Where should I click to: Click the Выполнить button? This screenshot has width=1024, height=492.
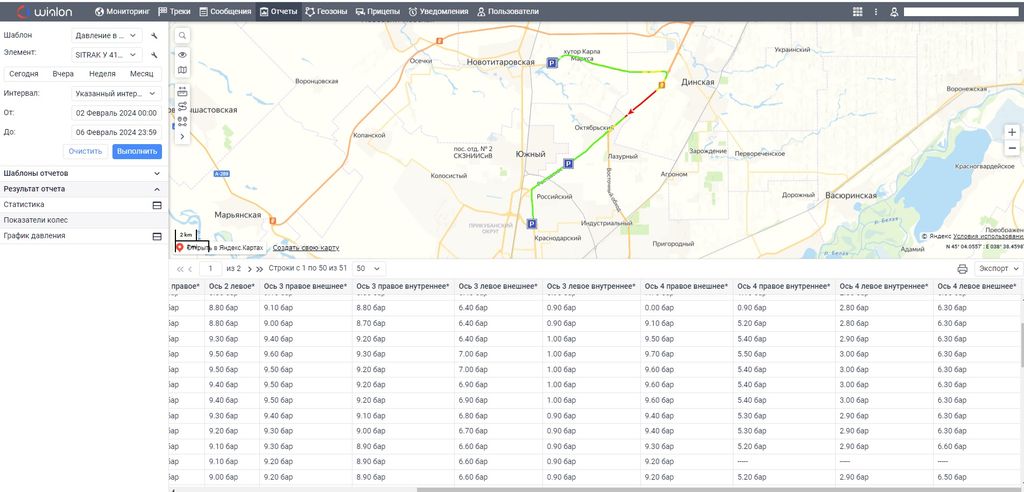[137, 151]
